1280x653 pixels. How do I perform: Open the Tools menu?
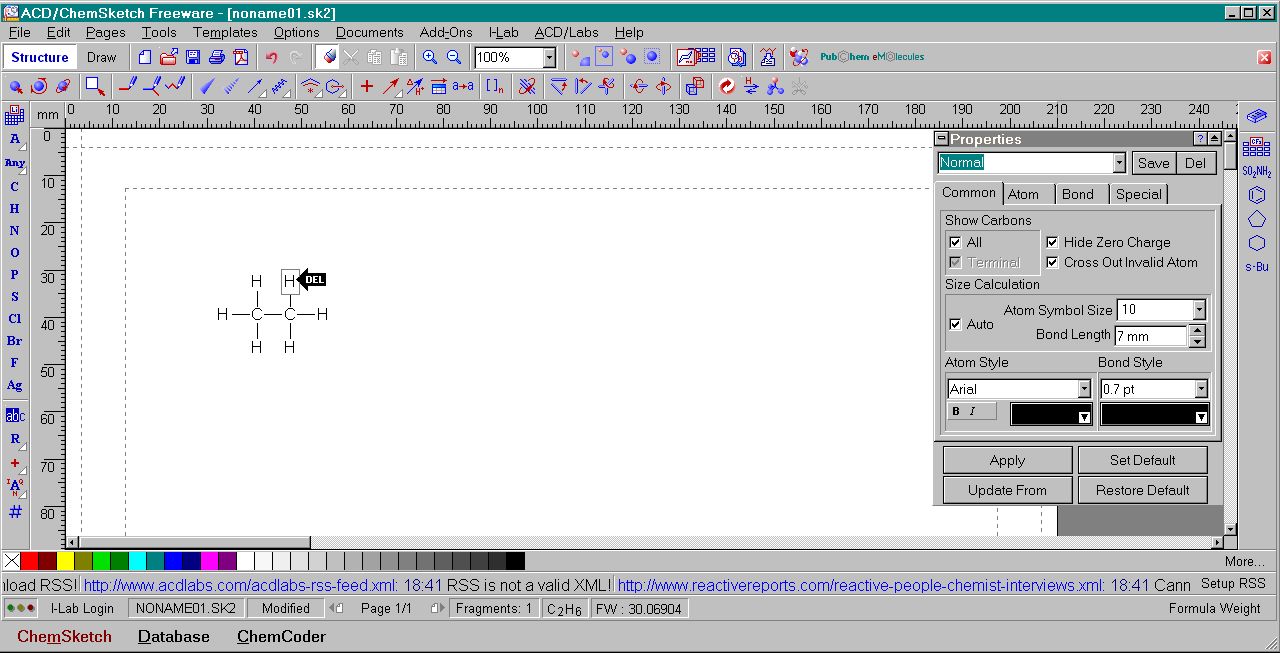point(159,32)
